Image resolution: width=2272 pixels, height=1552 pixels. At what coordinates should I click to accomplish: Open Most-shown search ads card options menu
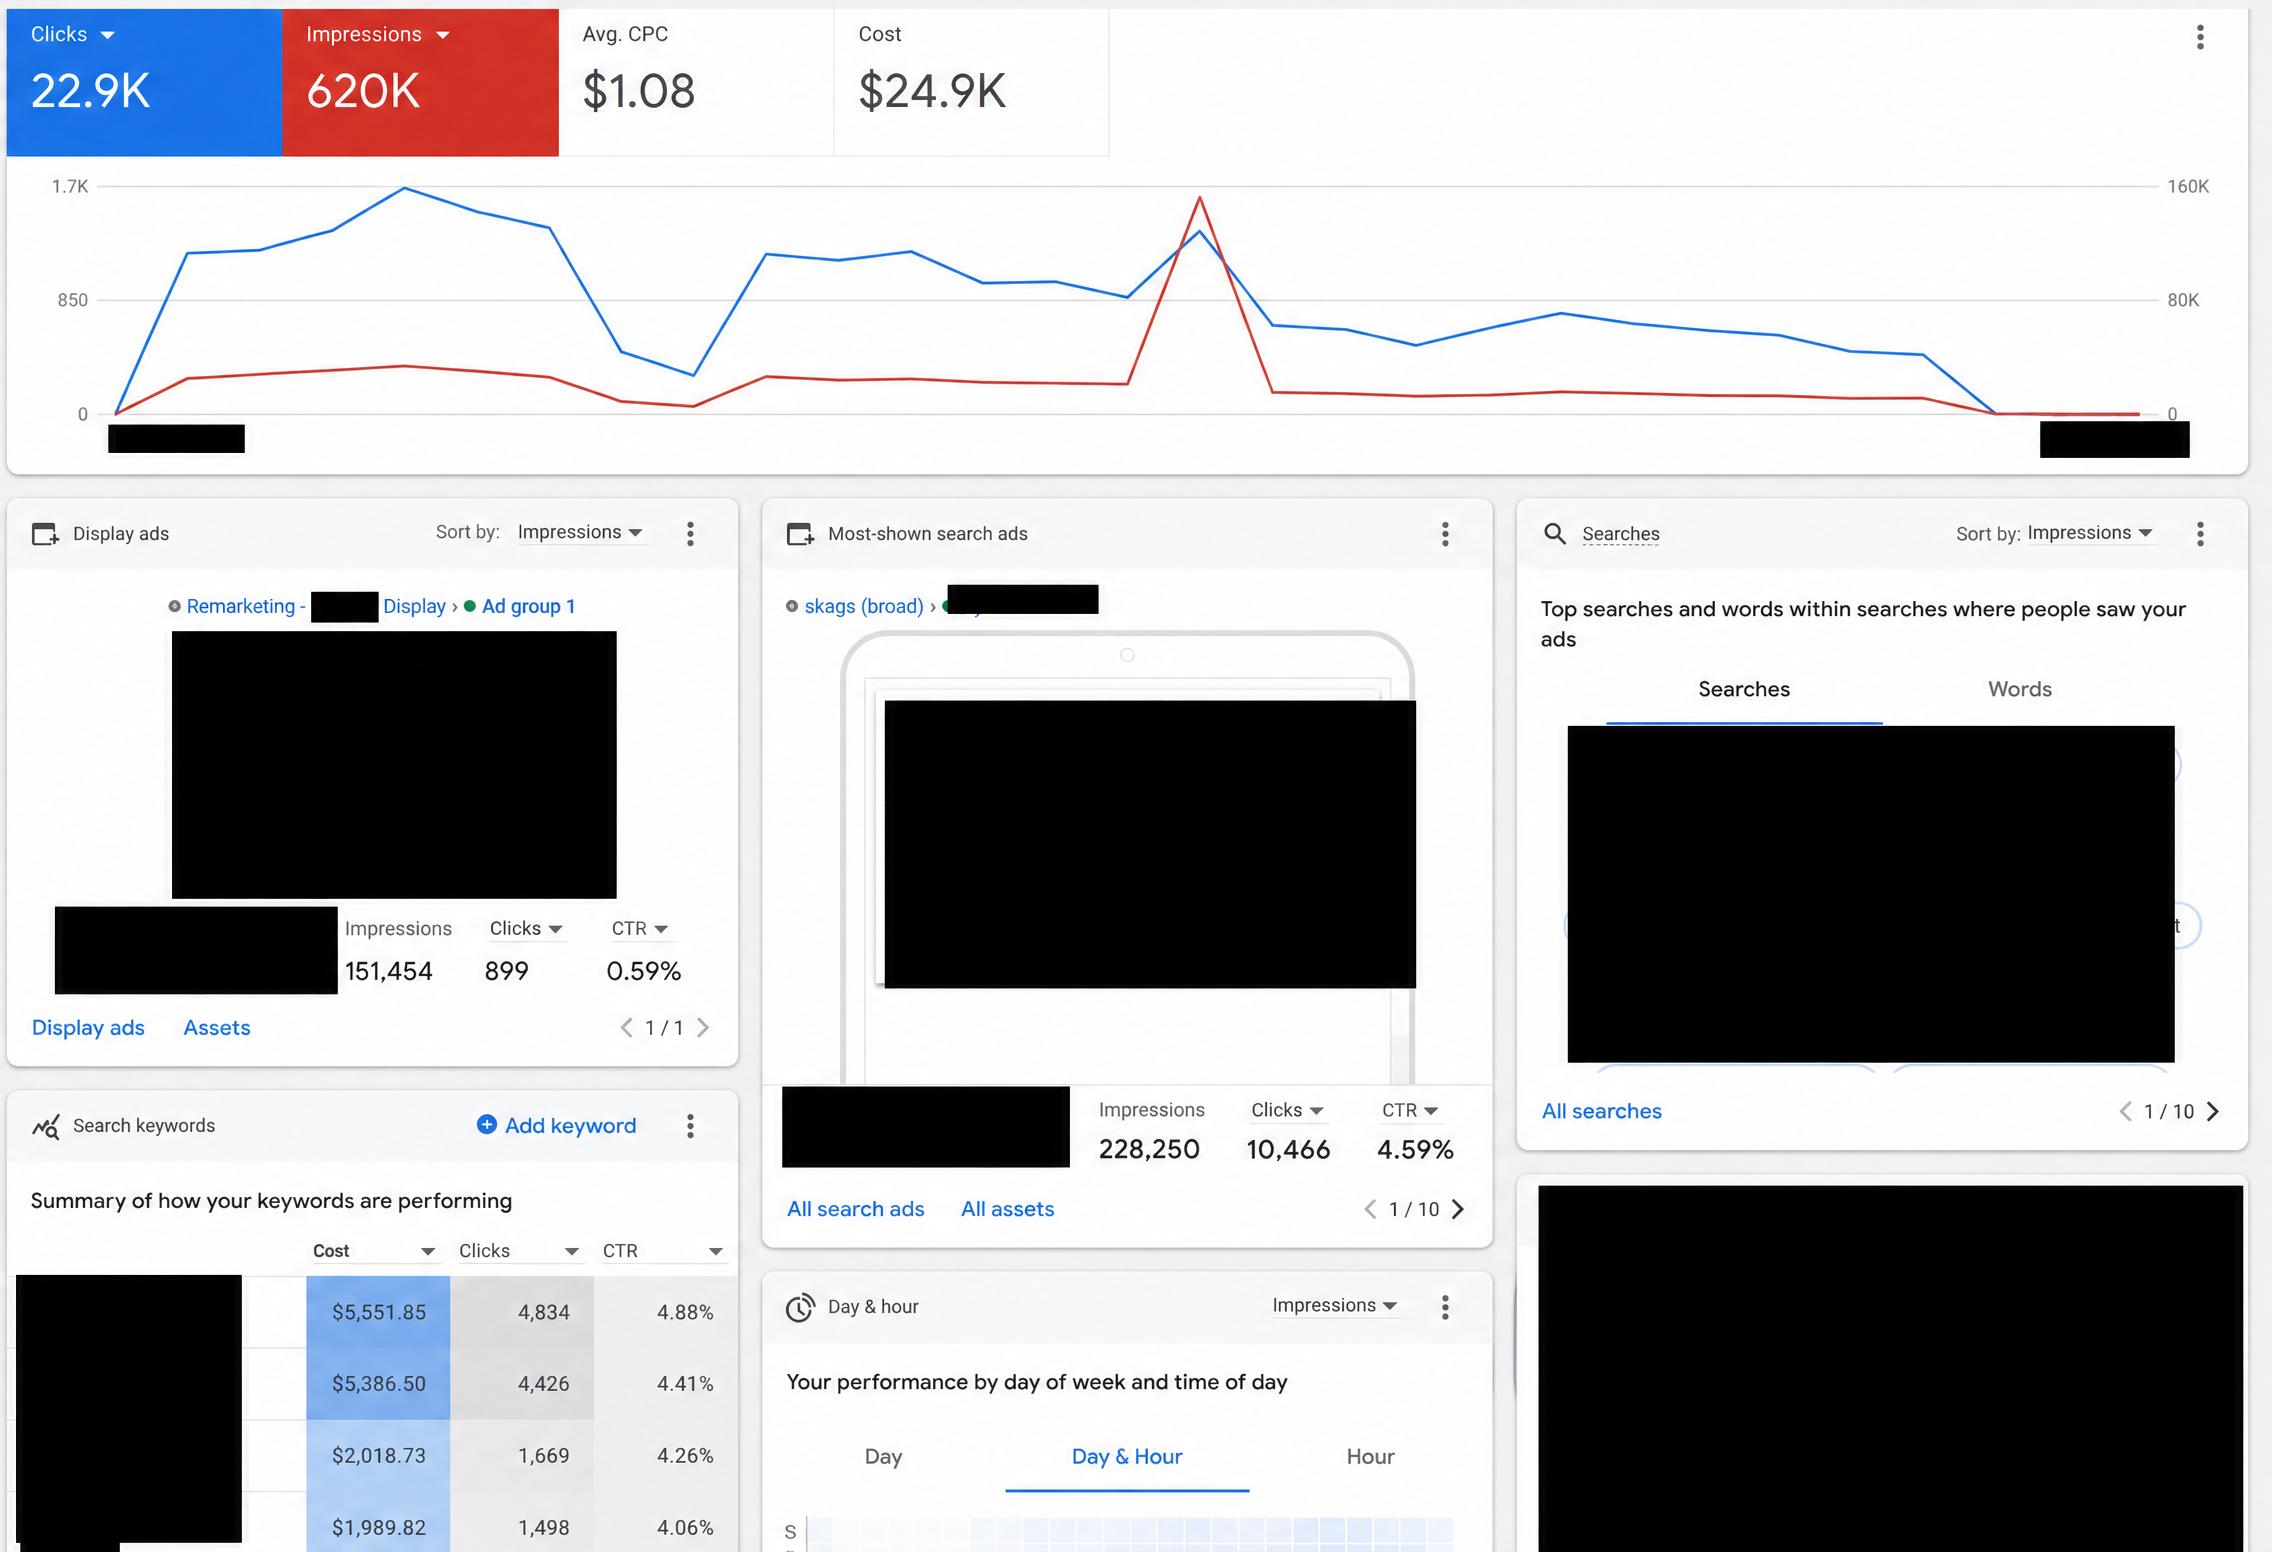[x=1445, y=534]
